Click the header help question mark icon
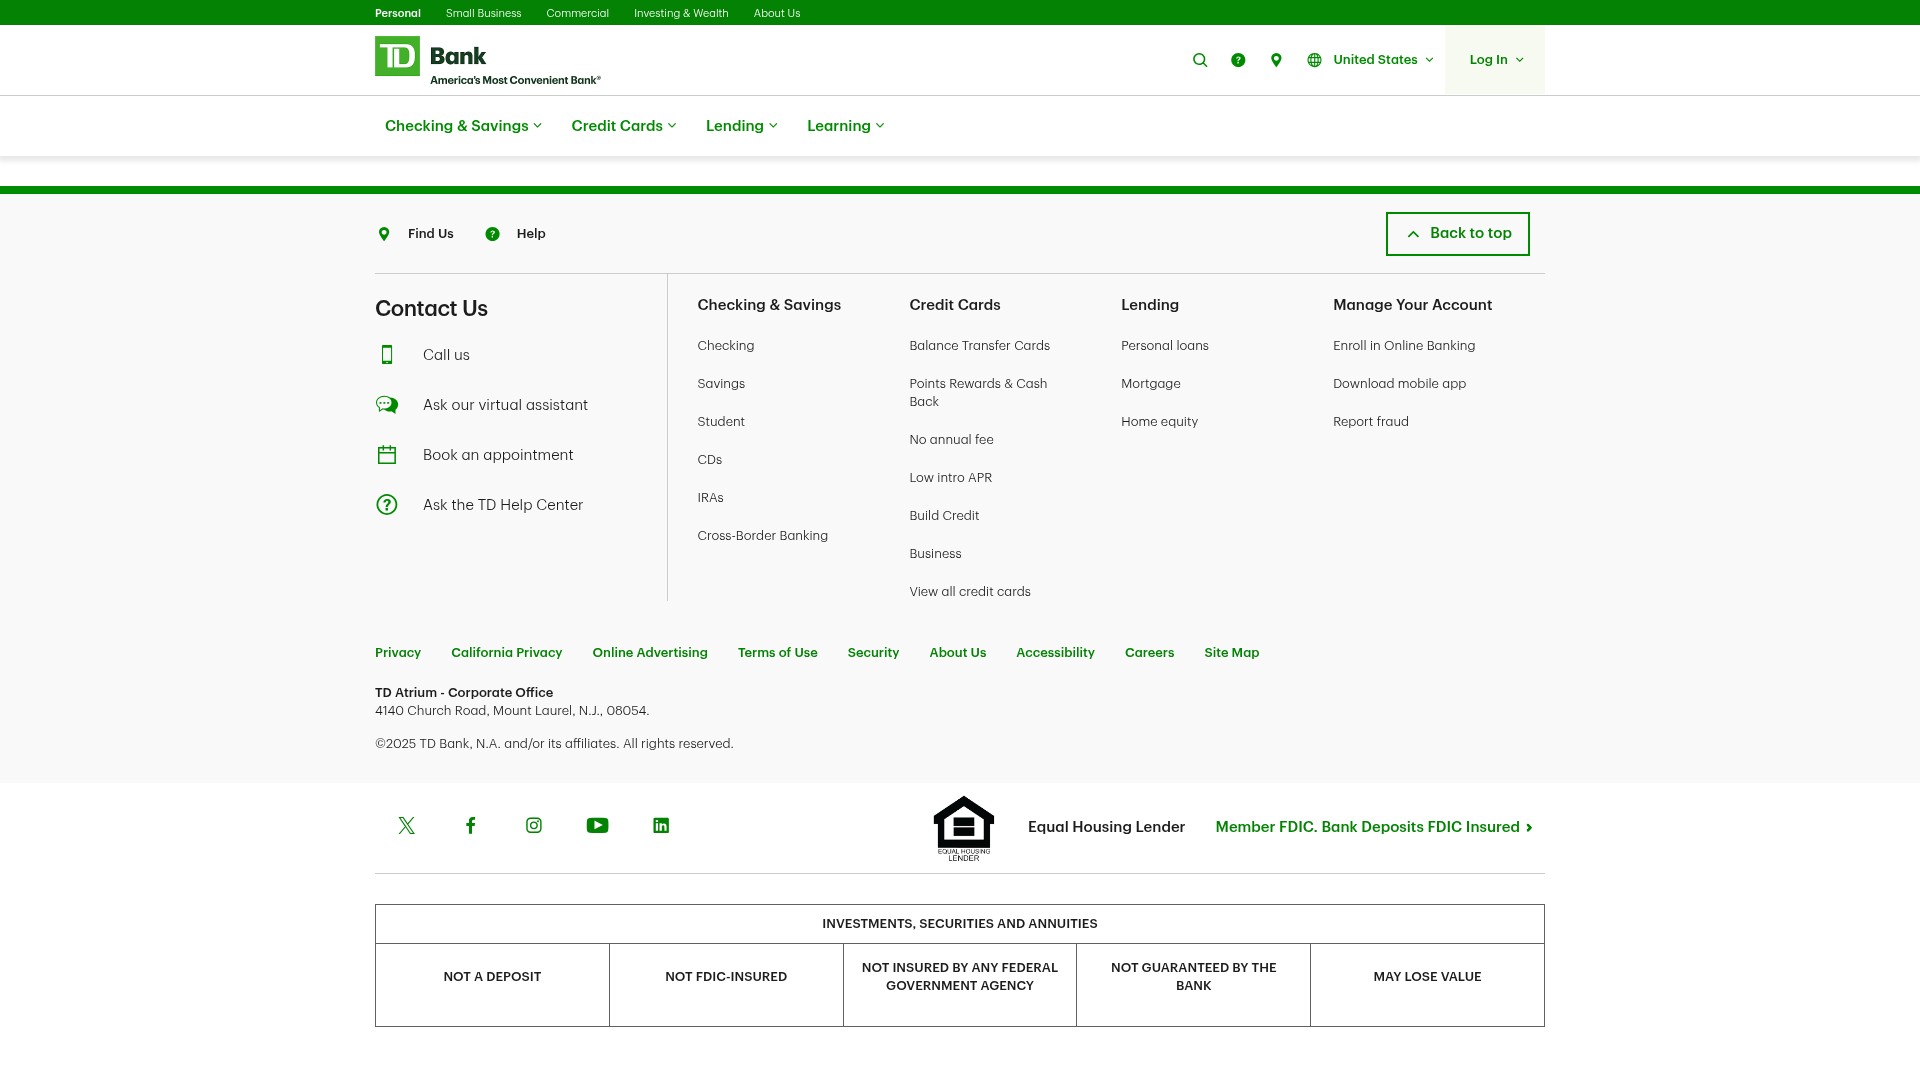Image resolution: width=1920 pixels, height=1080 pixels. pyautogui.click(x=1238, y=60)
